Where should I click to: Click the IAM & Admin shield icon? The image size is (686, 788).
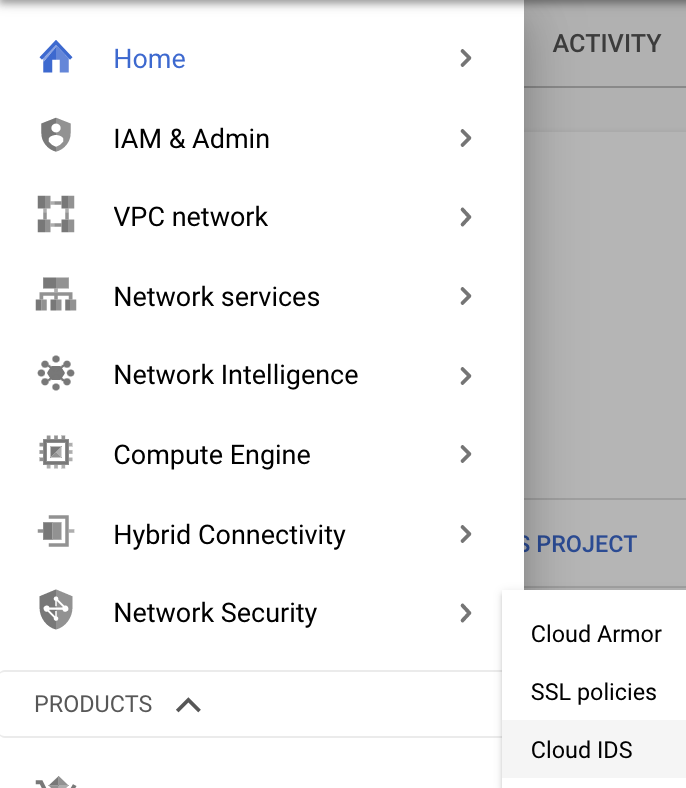56,136
